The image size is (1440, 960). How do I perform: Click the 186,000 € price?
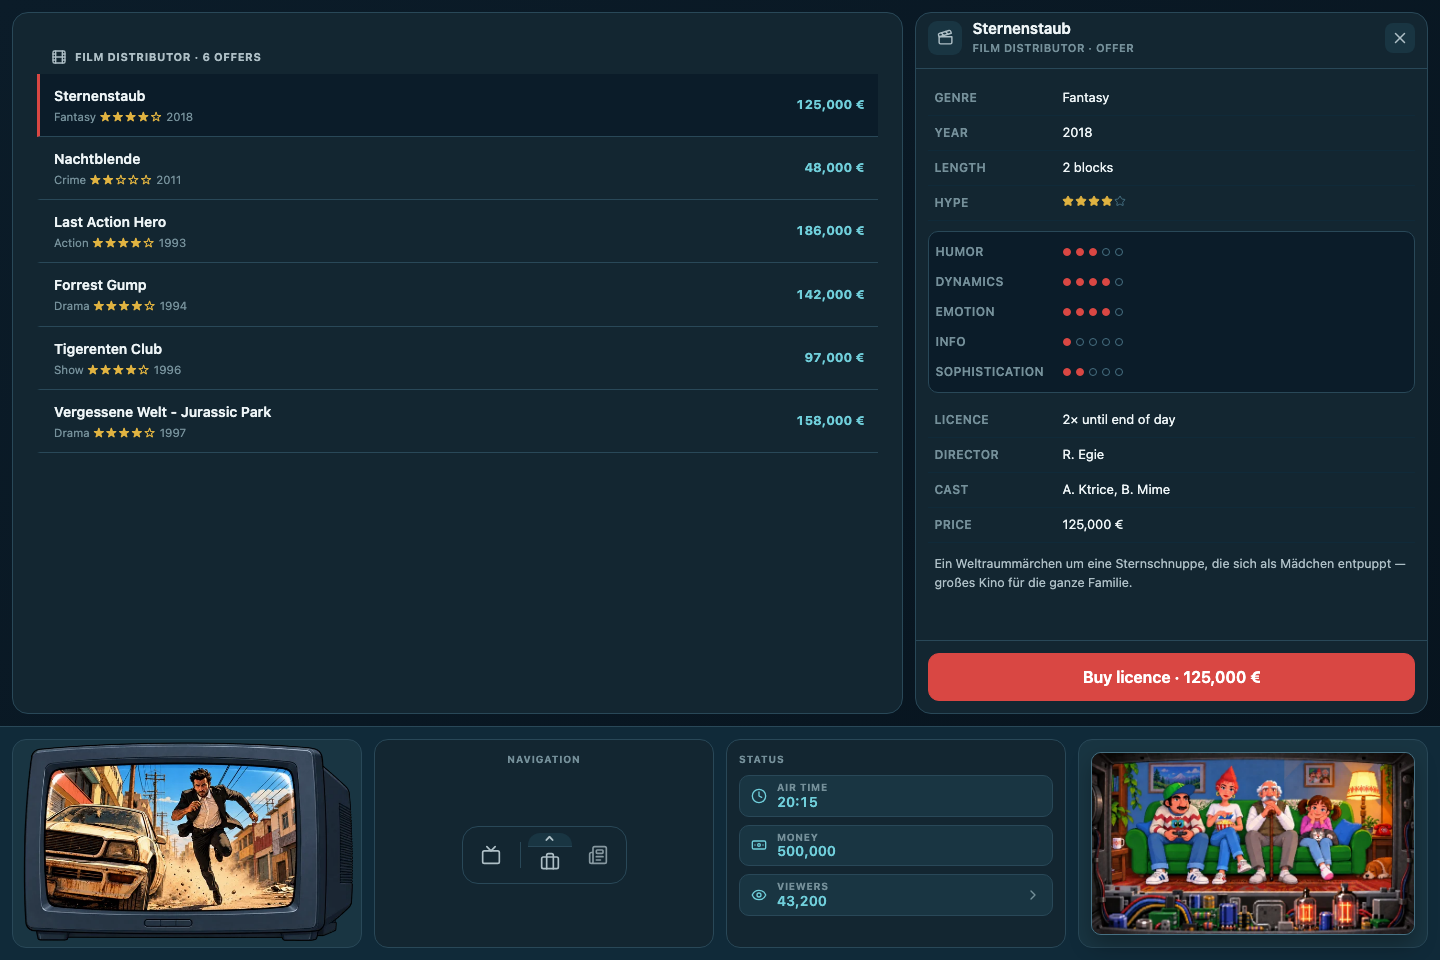pos(830,231)
